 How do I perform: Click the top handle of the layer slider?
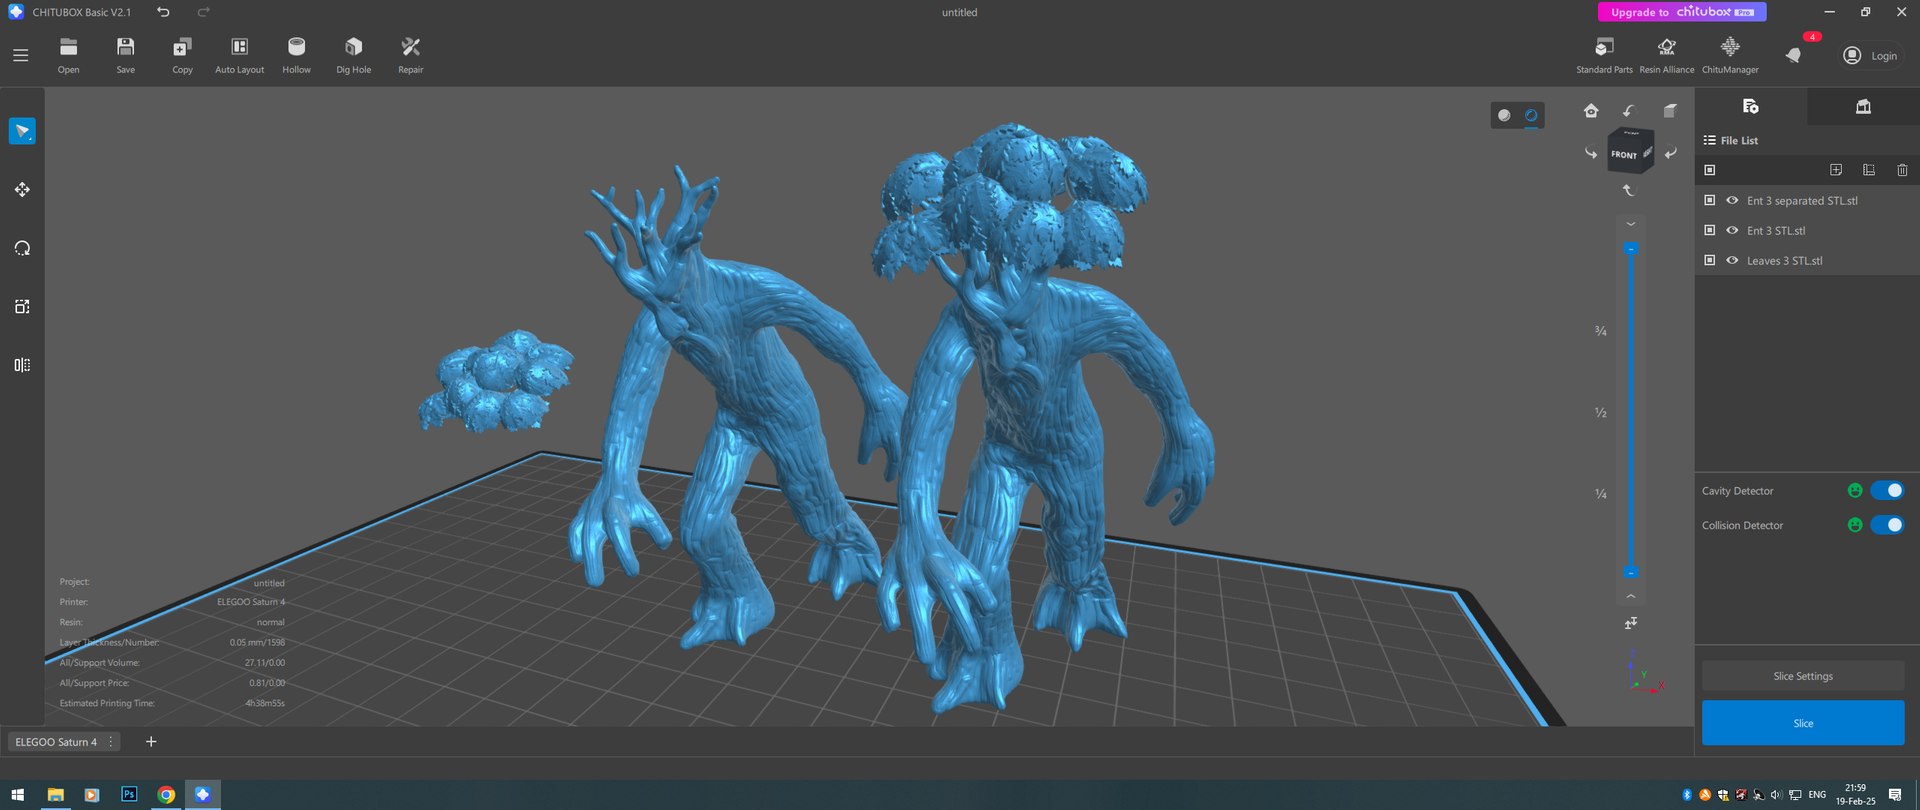[1631, 248]
